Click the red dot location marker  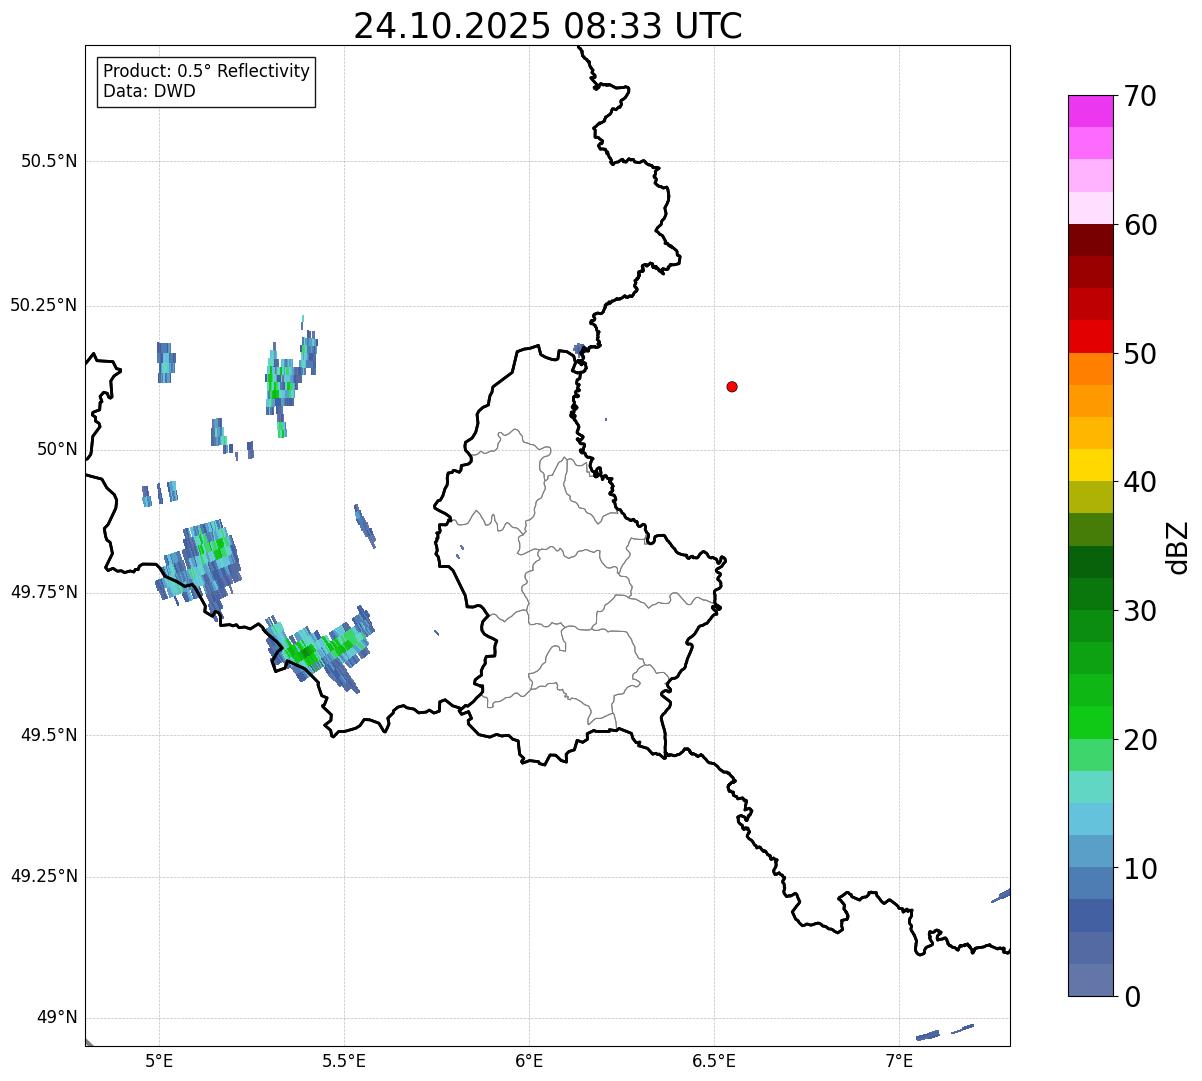(732, 387)
